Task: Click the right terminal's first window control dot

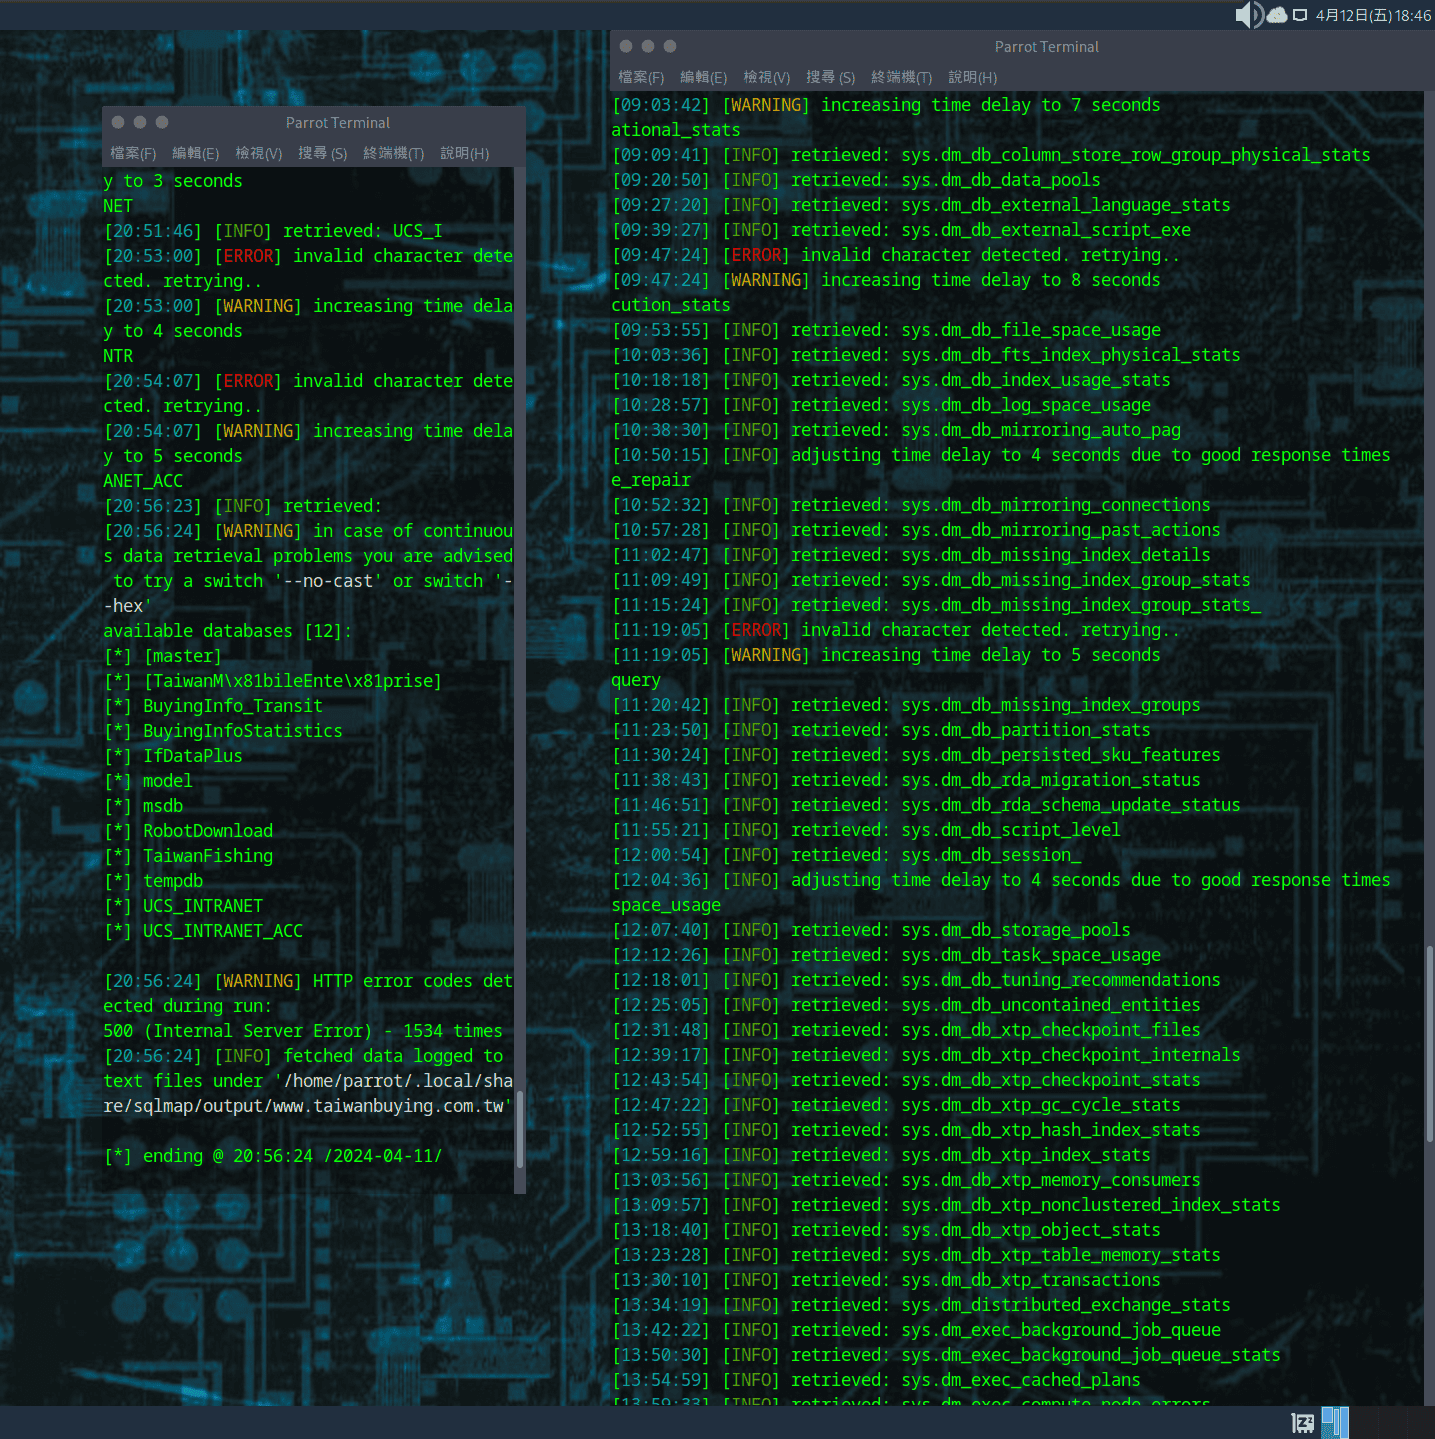Action: tap(626, 46)
